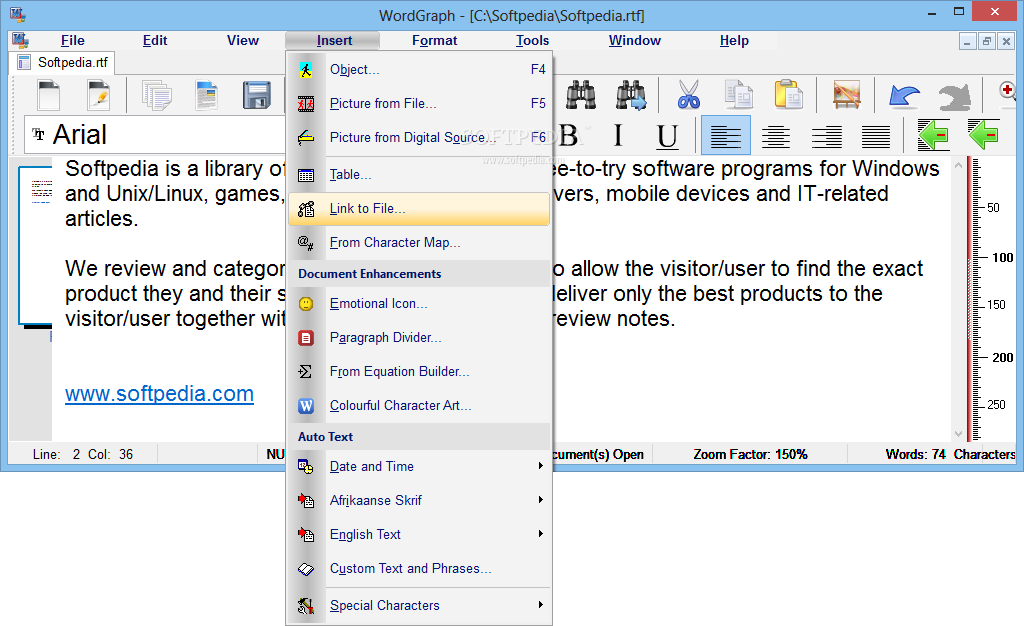Click the Cut scissors icon
This screenshot has height=626, width=1024.
(688, 95)
